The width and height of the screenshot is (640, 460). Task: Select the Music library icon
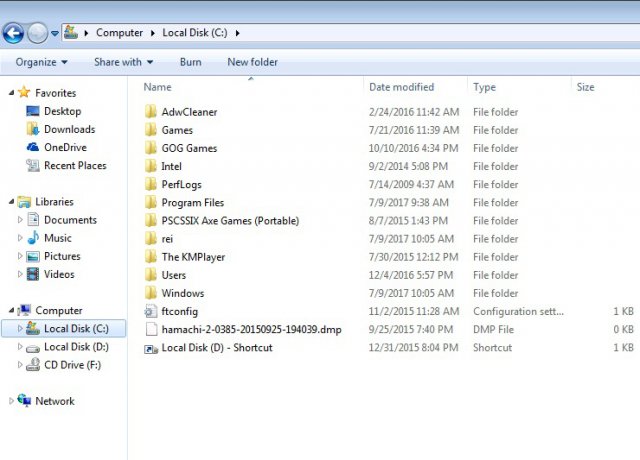pyautogui.click(x=33, y=238)
